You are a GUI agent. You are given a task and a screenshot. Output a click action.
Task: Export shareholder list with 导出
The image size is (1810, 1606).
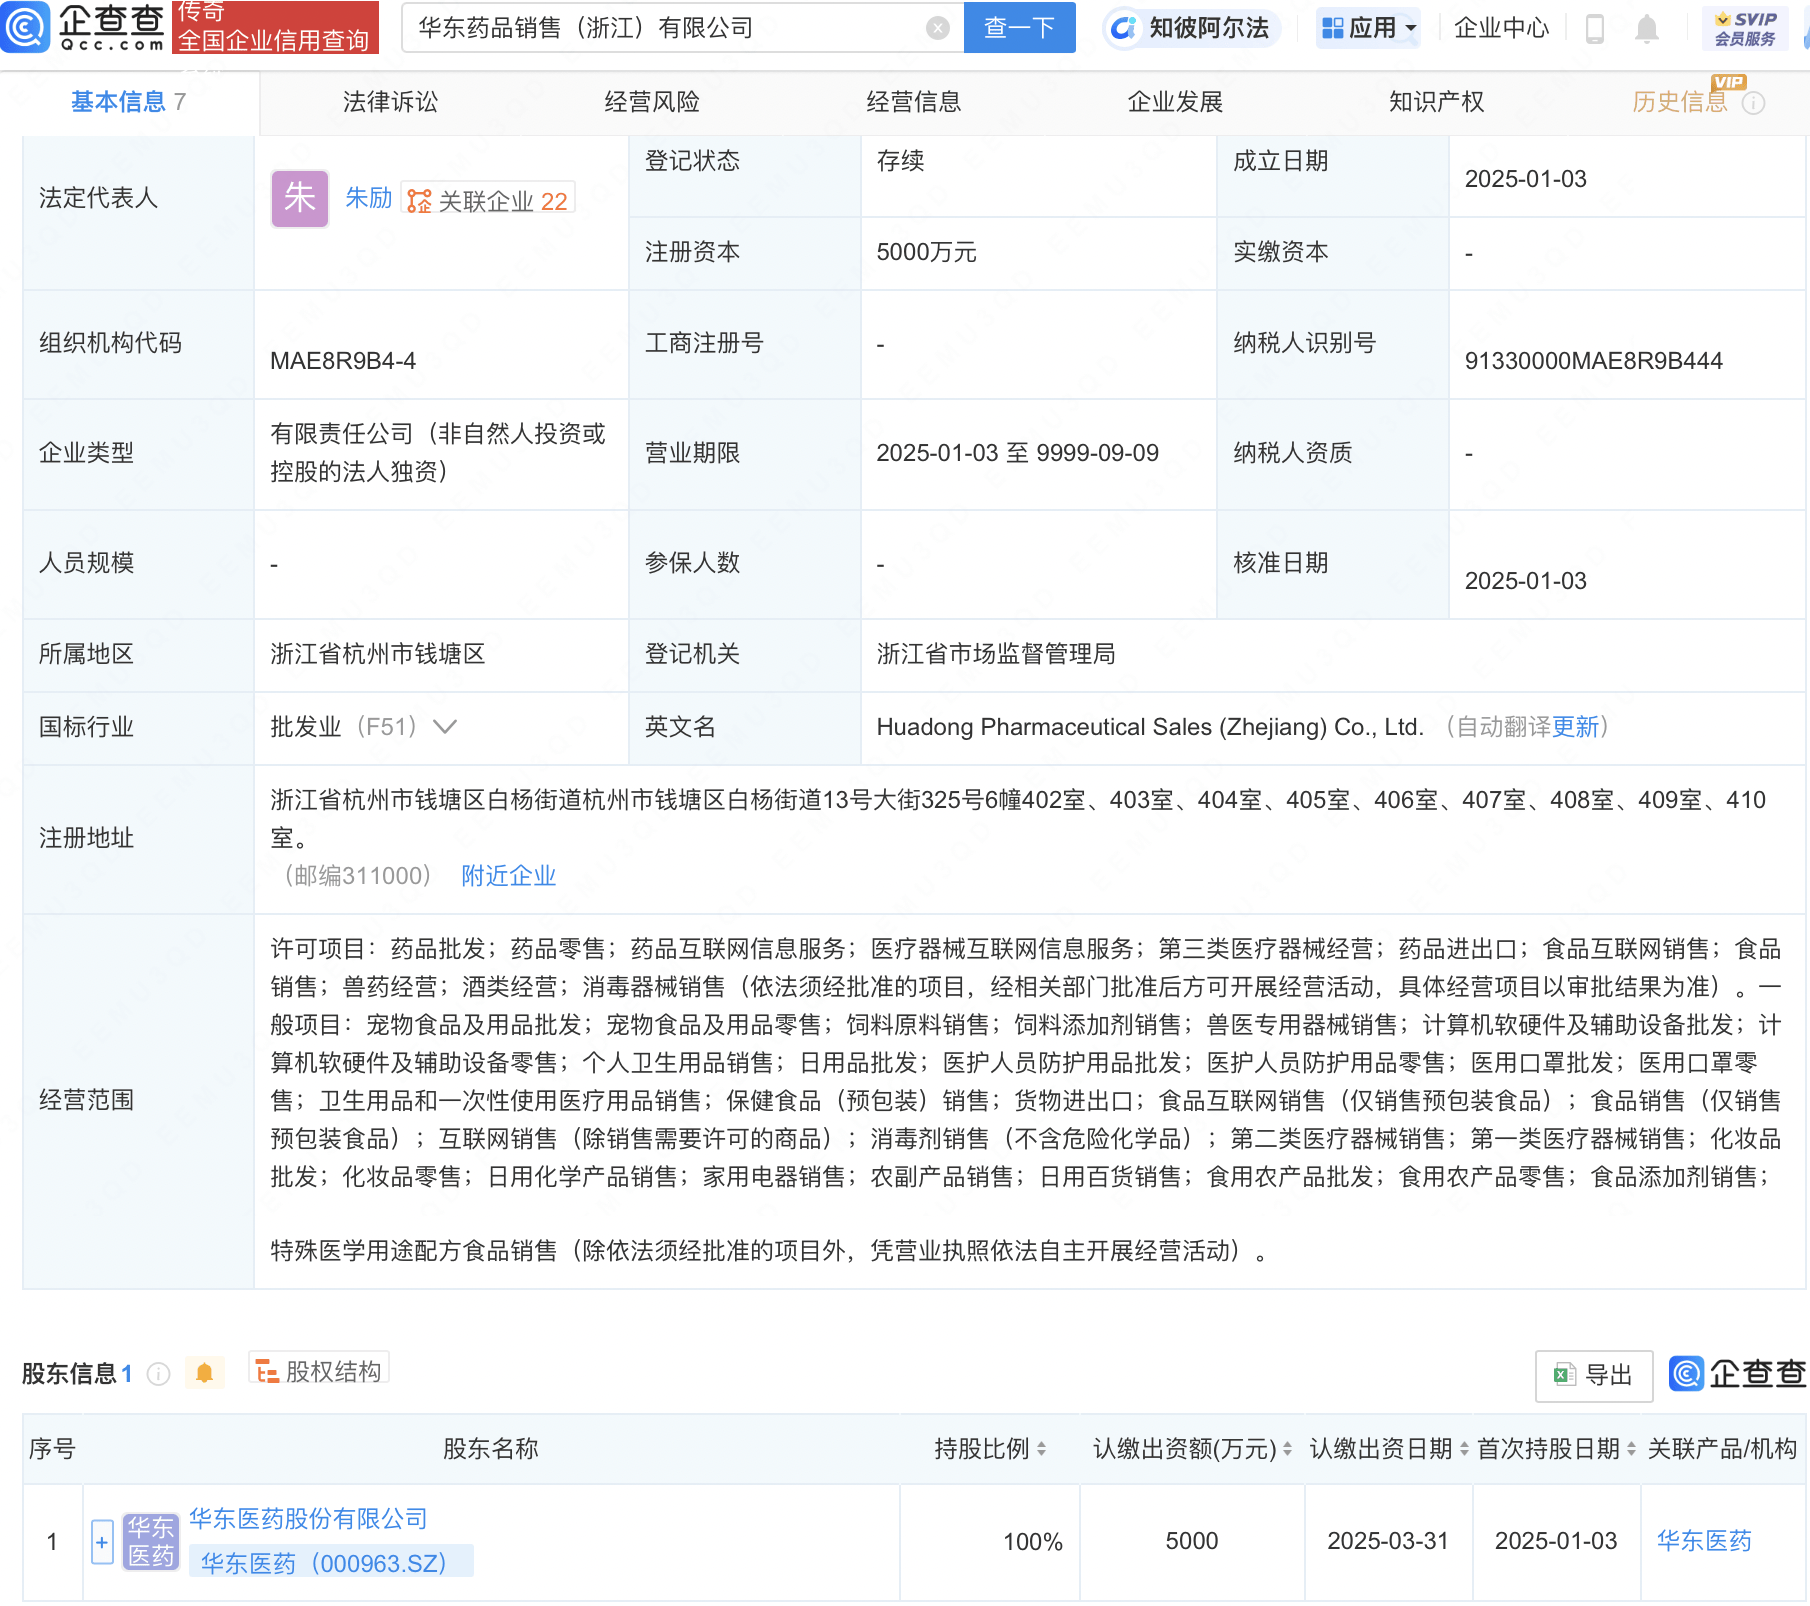tap(1593, 1375)
